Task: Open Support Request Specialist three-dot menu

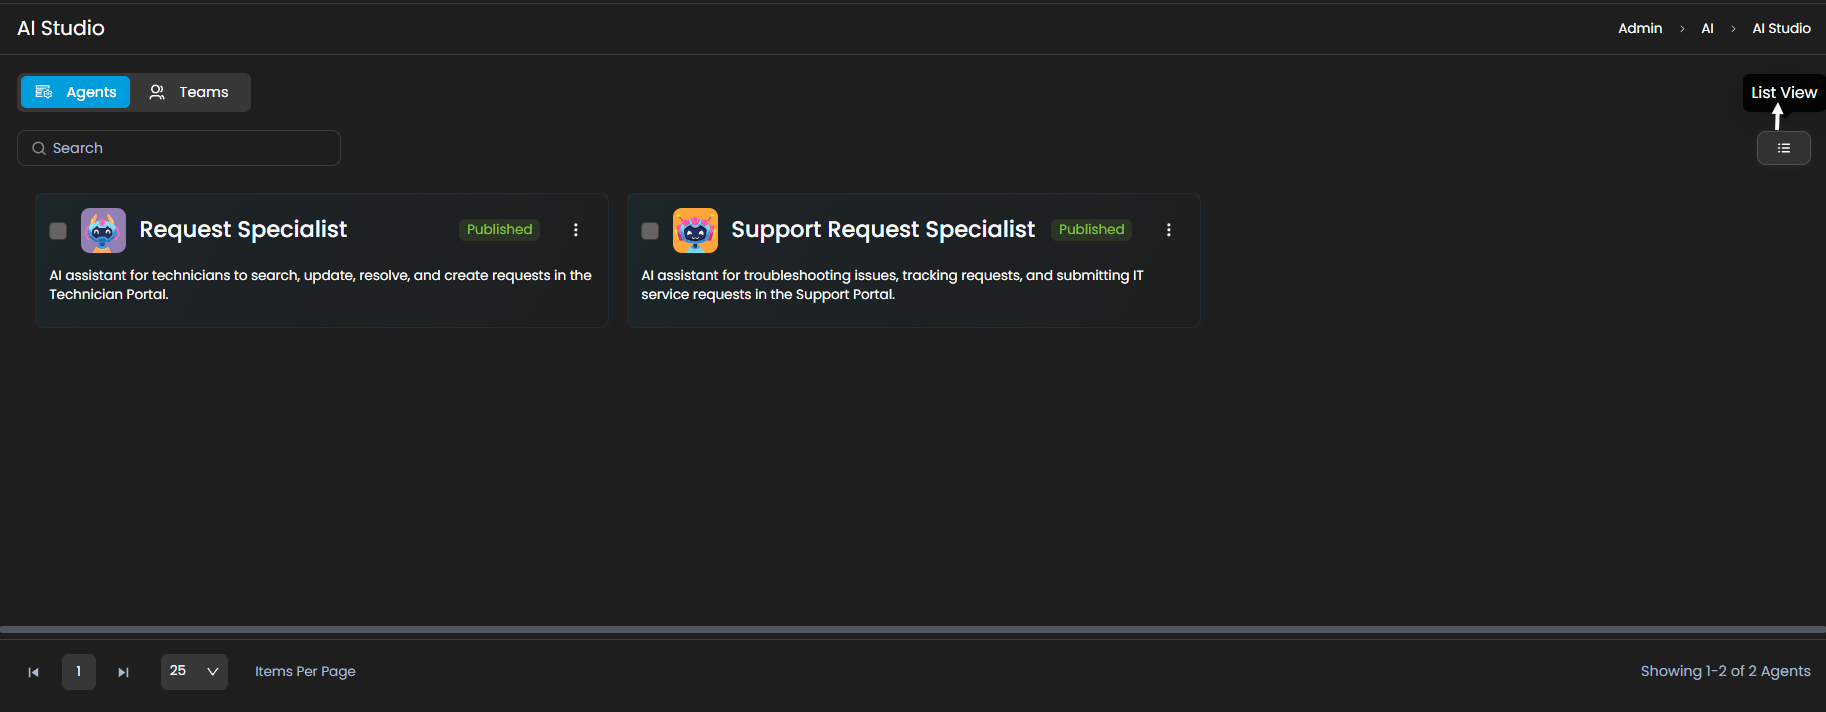Action: 1168,230
